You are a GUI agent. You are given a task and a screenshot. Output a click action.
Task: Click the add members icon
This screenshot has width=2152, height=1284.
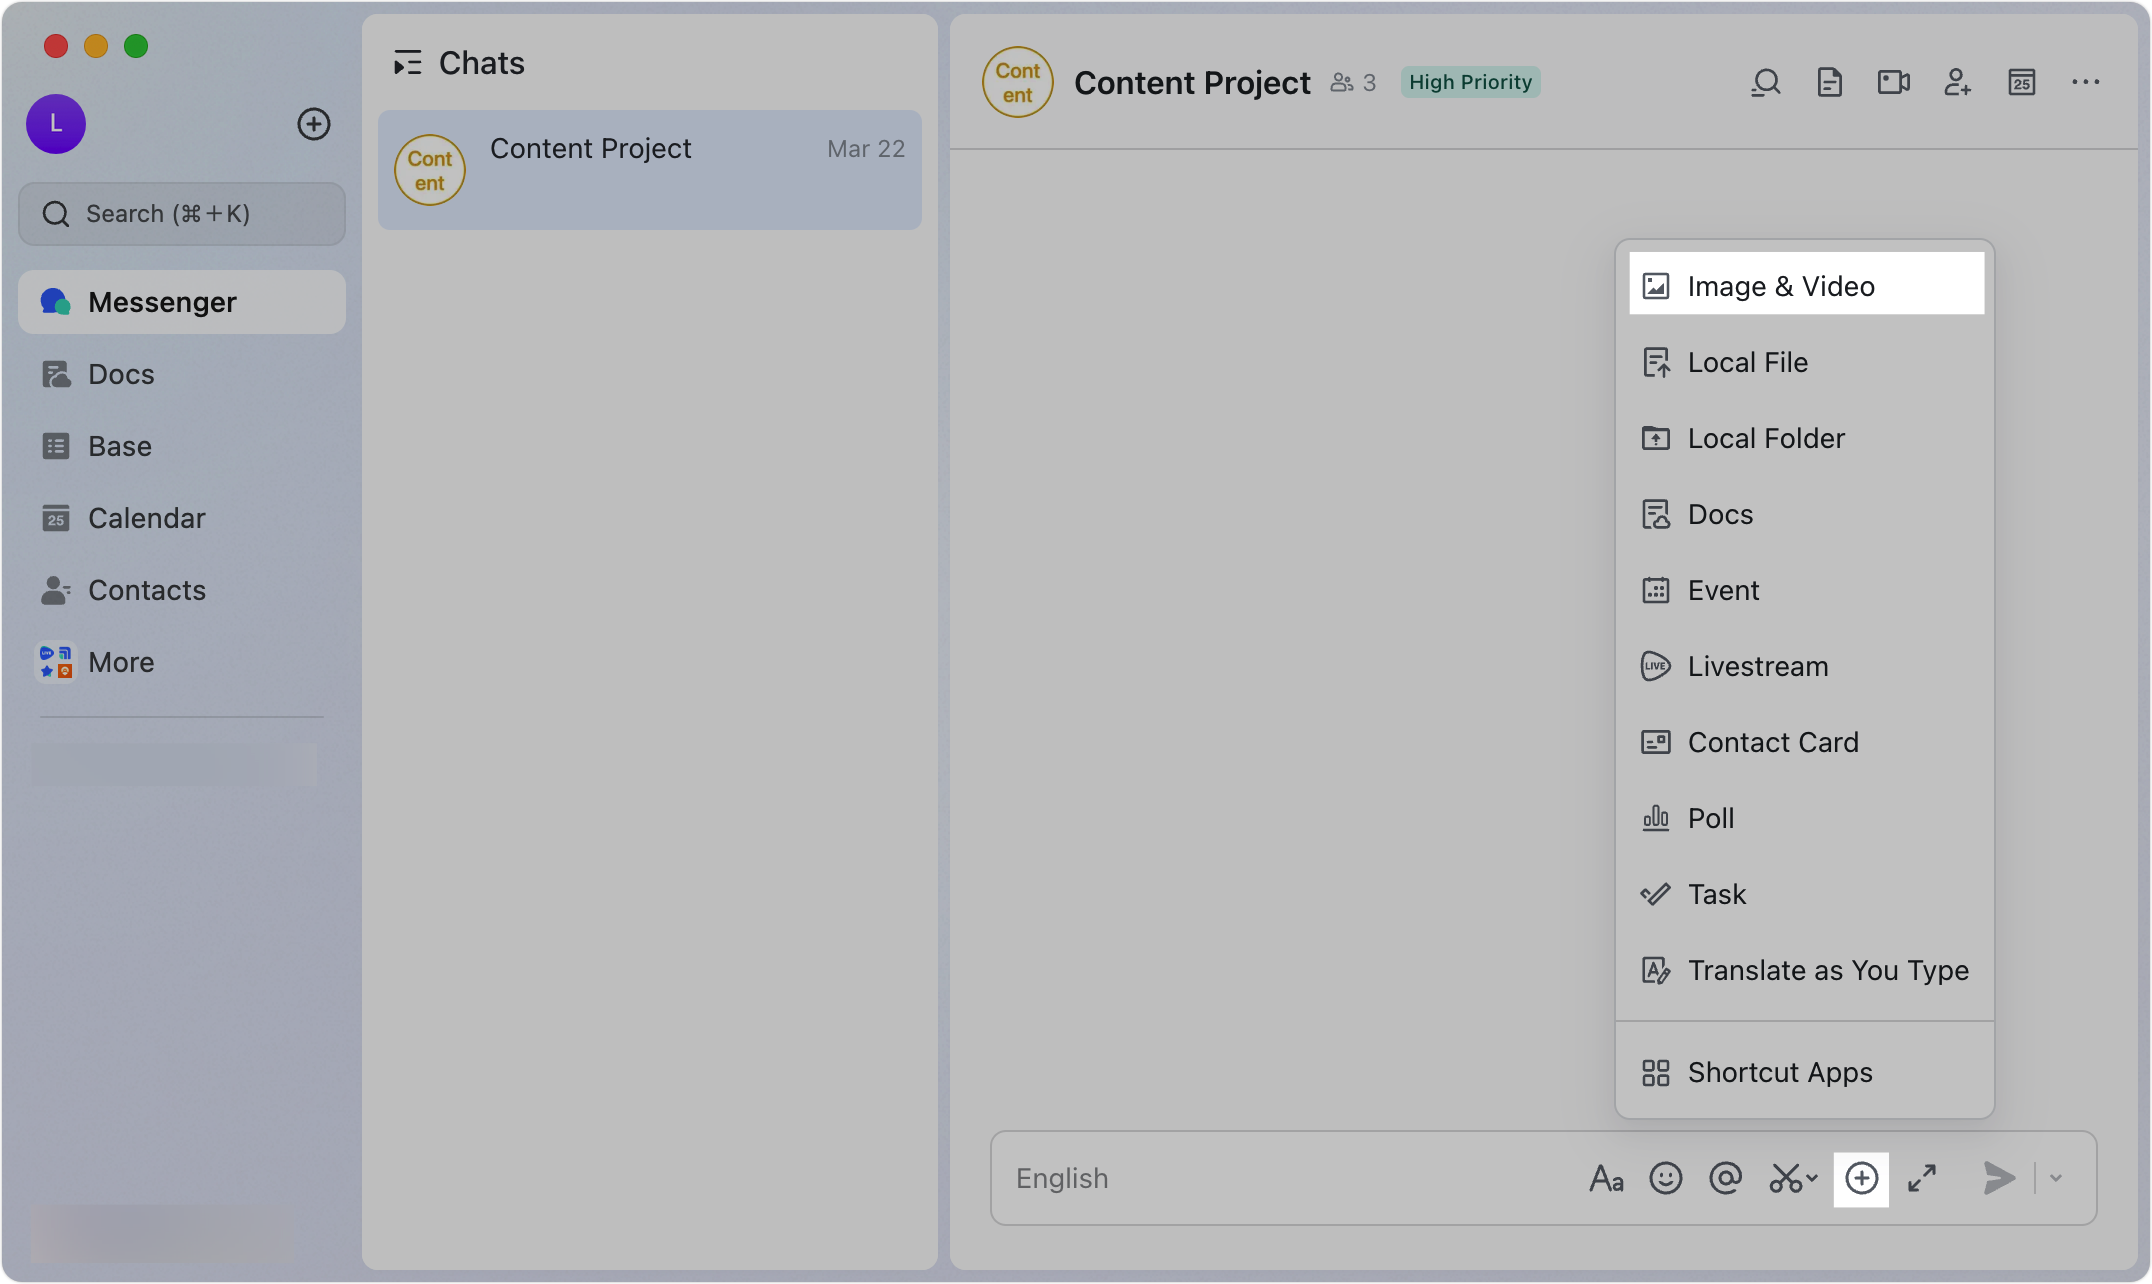point(1957,82)
